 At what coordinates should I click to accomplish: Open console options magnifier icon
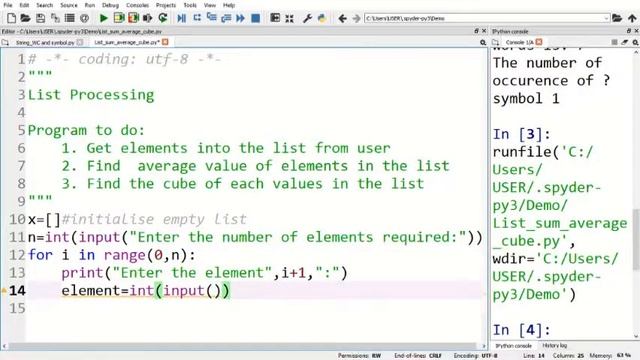[635, 42]
